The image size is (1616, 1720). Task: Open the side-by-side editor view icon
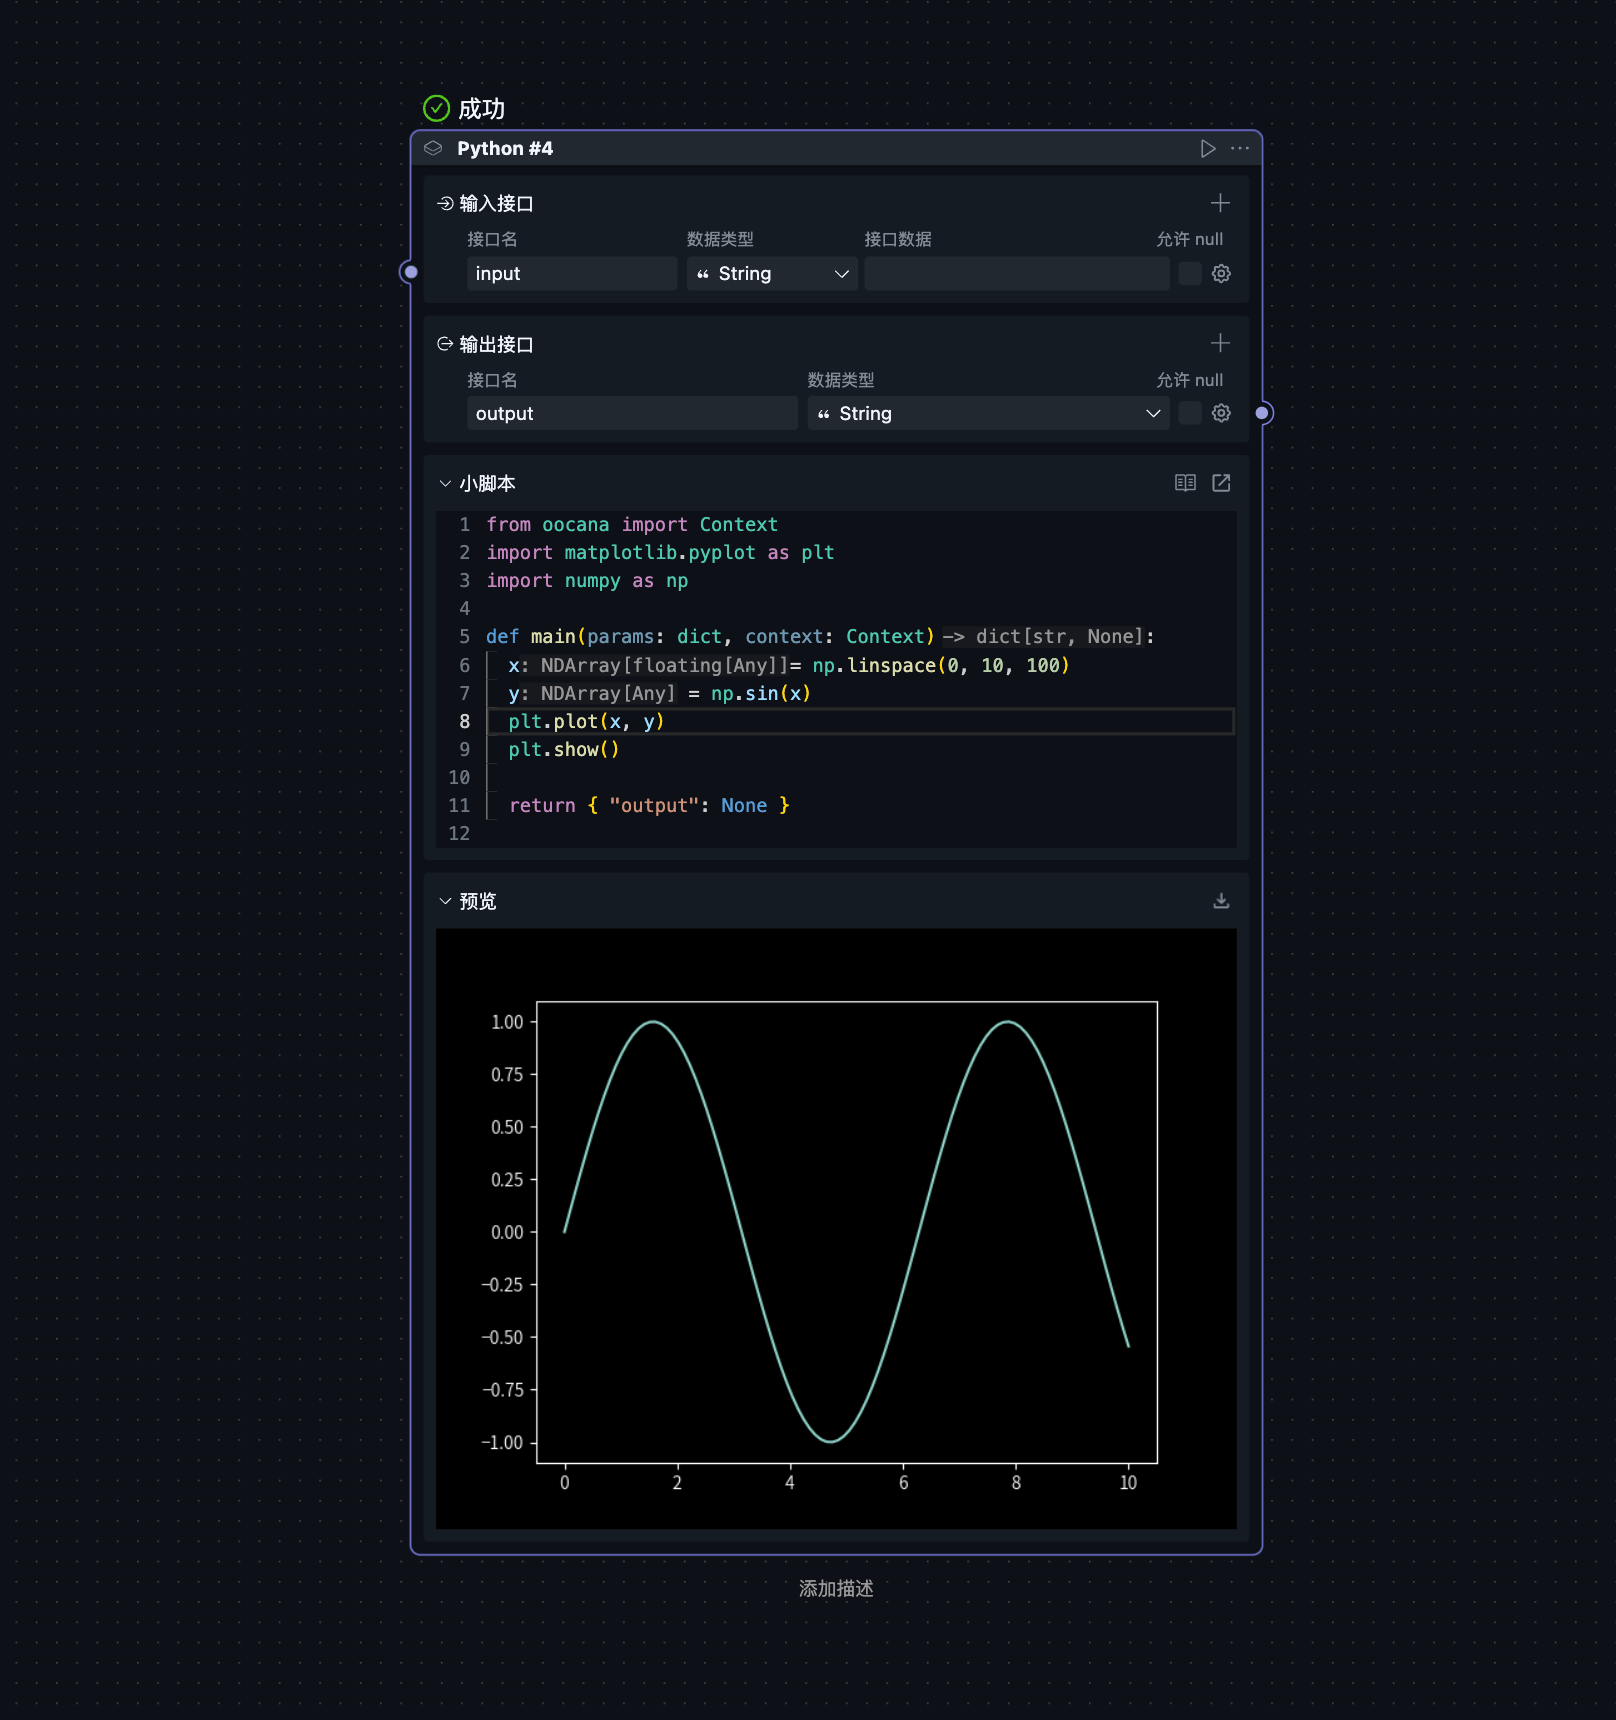click(1185, 483)
